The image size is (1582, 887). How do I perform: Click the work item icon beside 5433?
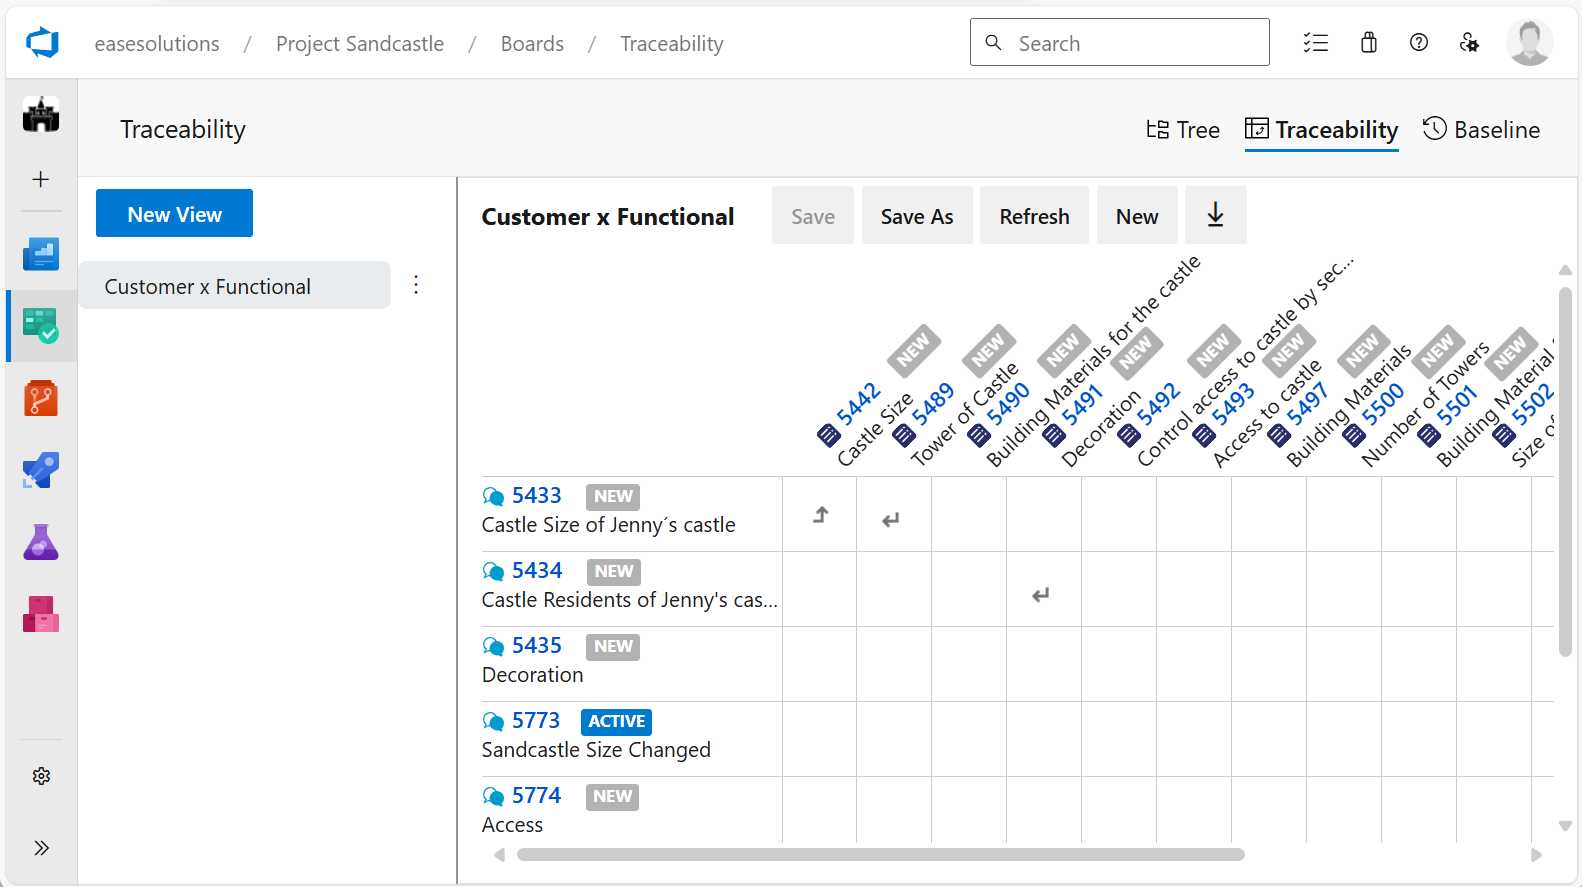493,496
